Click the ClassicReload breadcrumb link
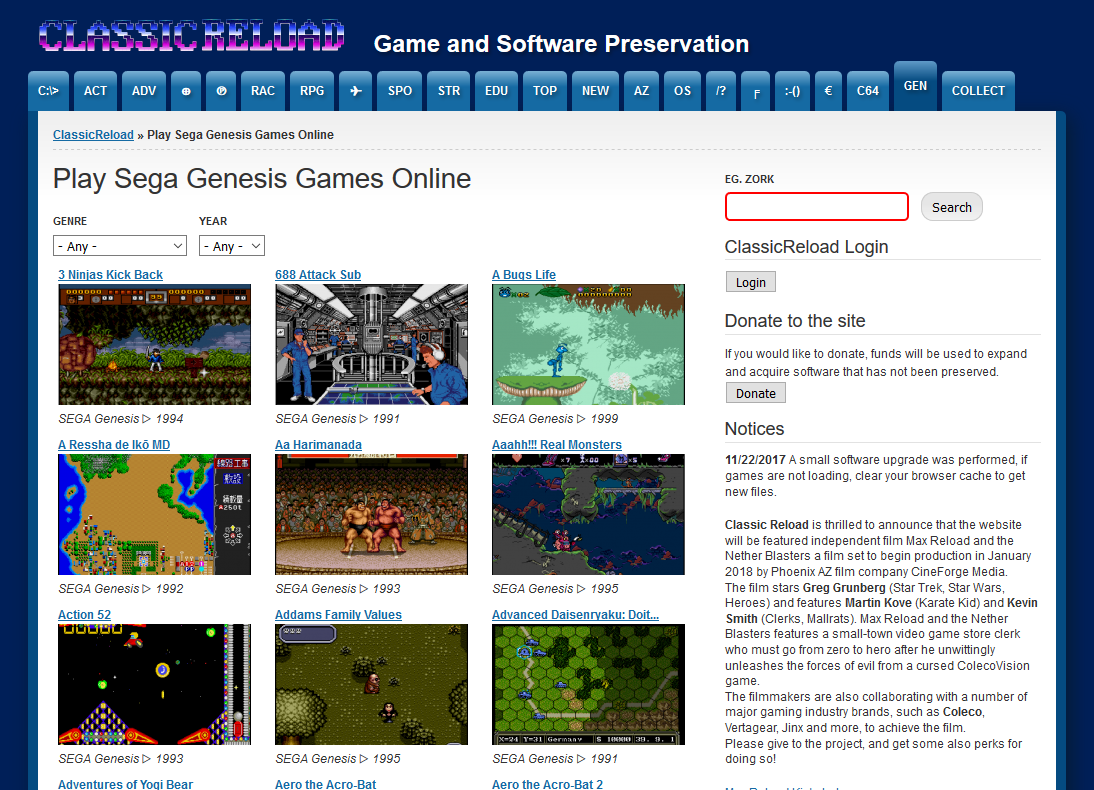This screenshot has width=1094, height=790. point(92,134)
